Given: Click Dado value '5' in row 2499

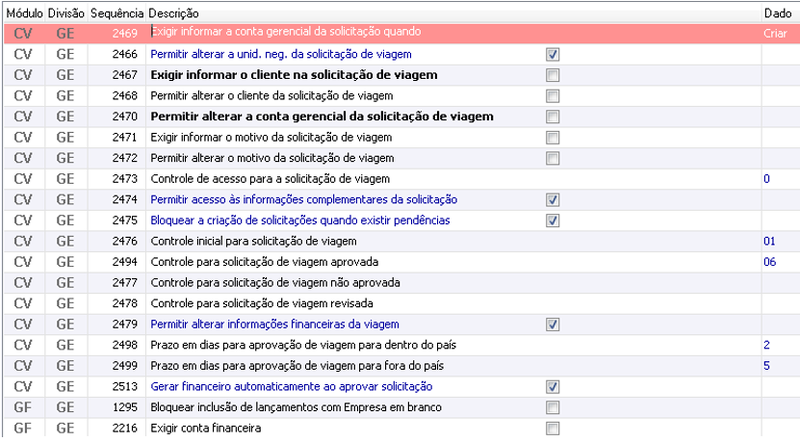Looking at the screenshot, I should (766, 366).
